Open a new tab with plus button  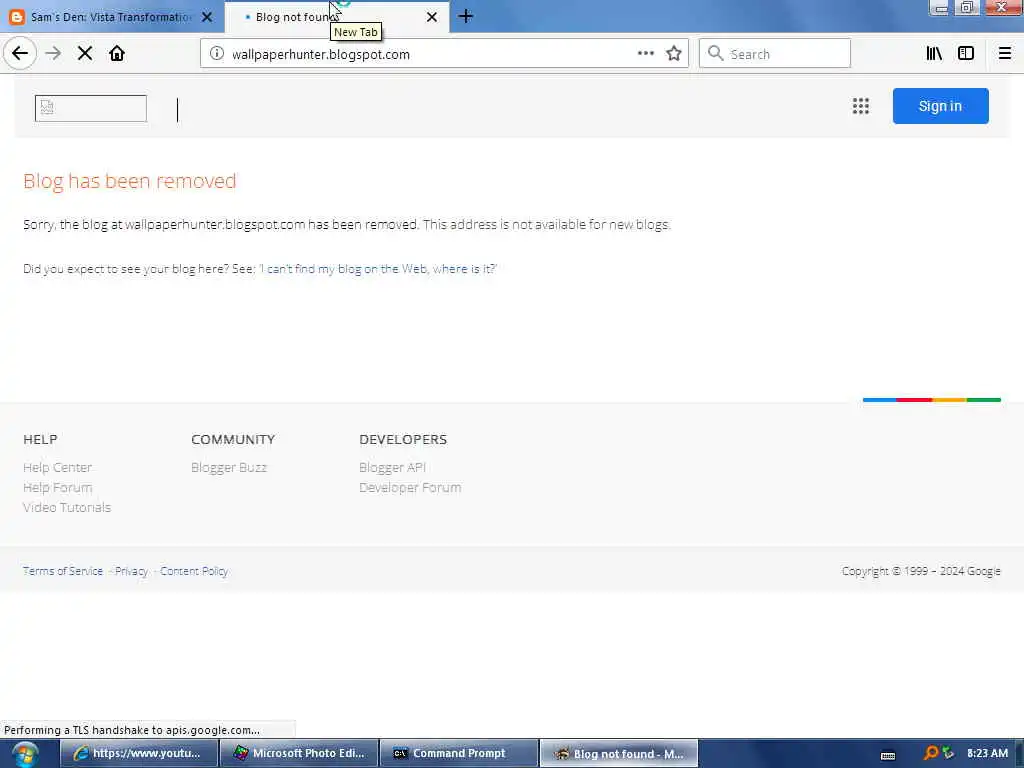click(x=466, y=16)
